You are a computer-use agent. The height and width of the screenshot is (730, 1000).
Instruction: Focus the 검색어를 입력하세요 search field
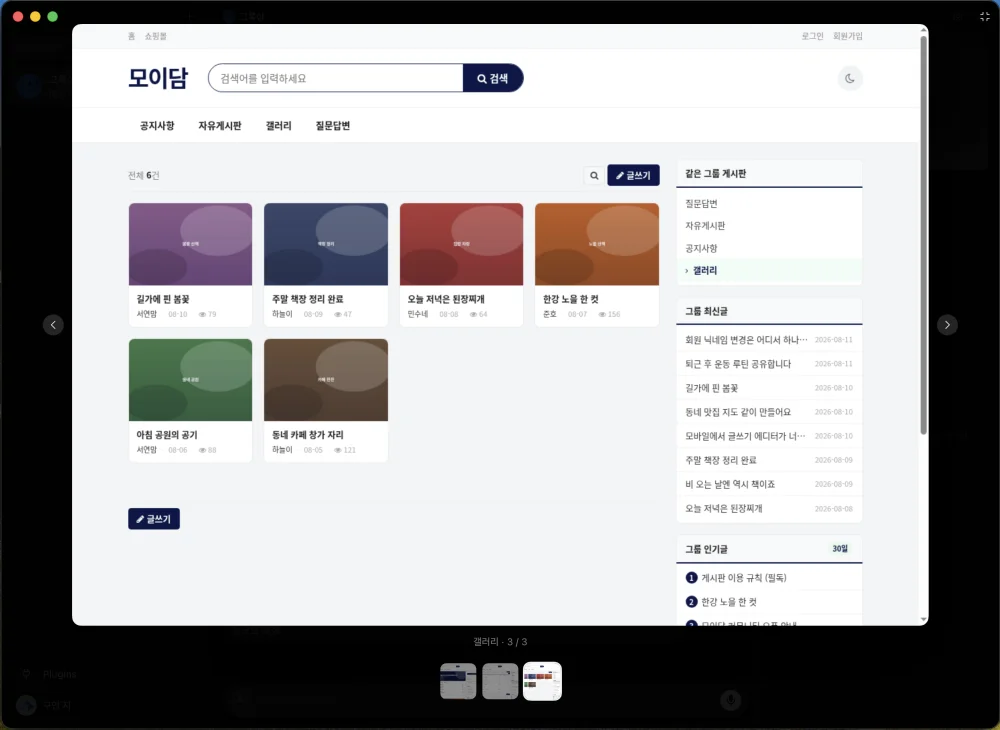click(x=335, y=78)
